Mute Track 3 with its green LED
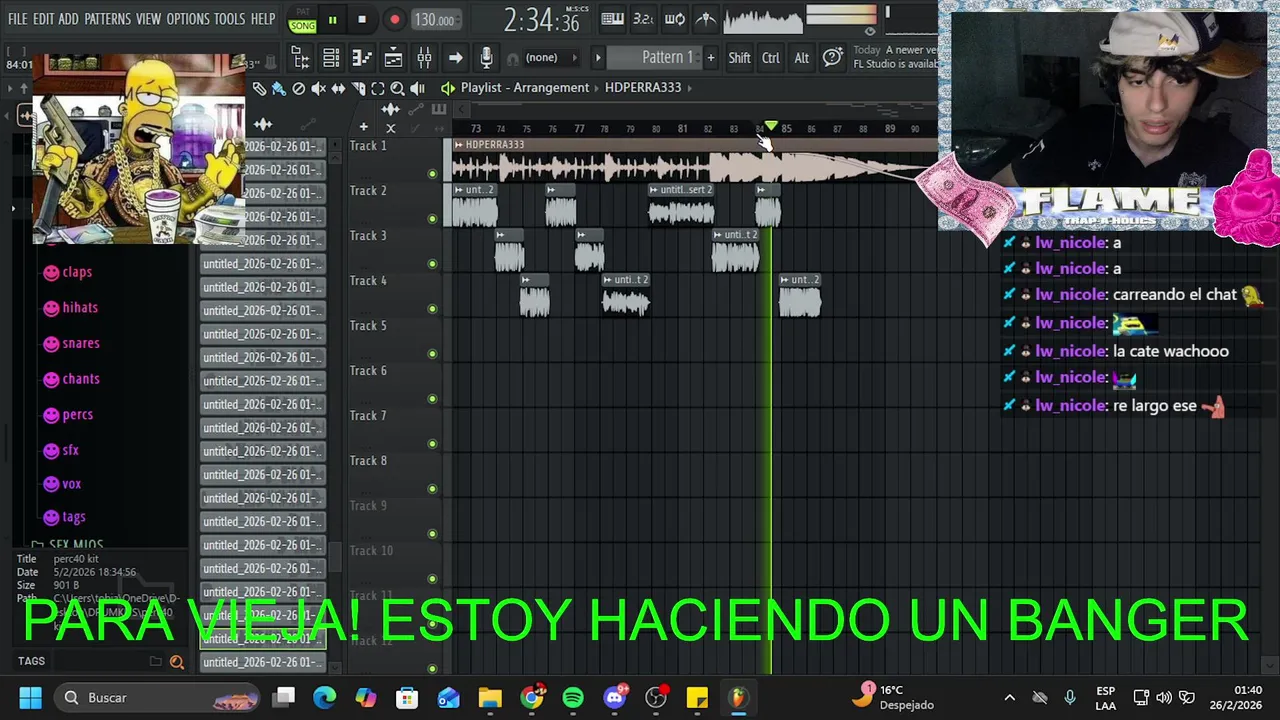This screenshot has height=720, width=1280. coord(432,264)
